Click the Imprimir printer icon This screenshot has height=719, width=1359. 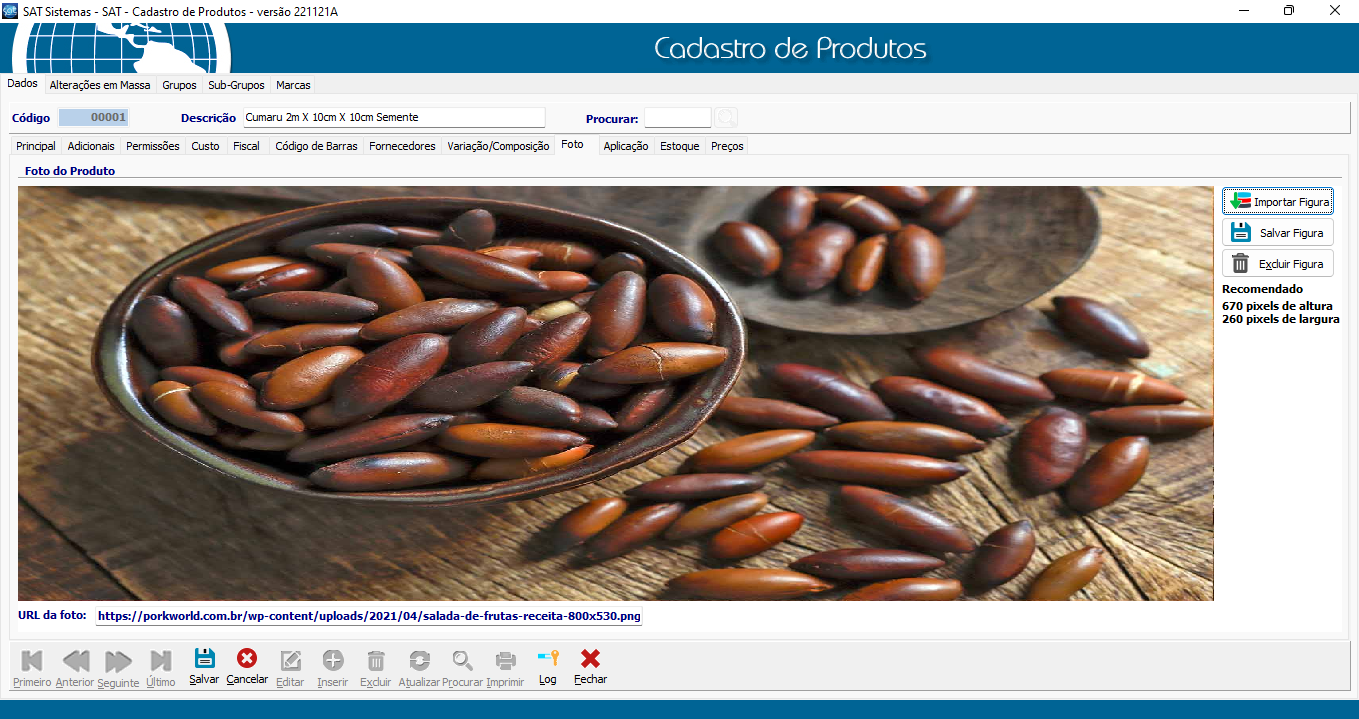(x=506, y=661)
